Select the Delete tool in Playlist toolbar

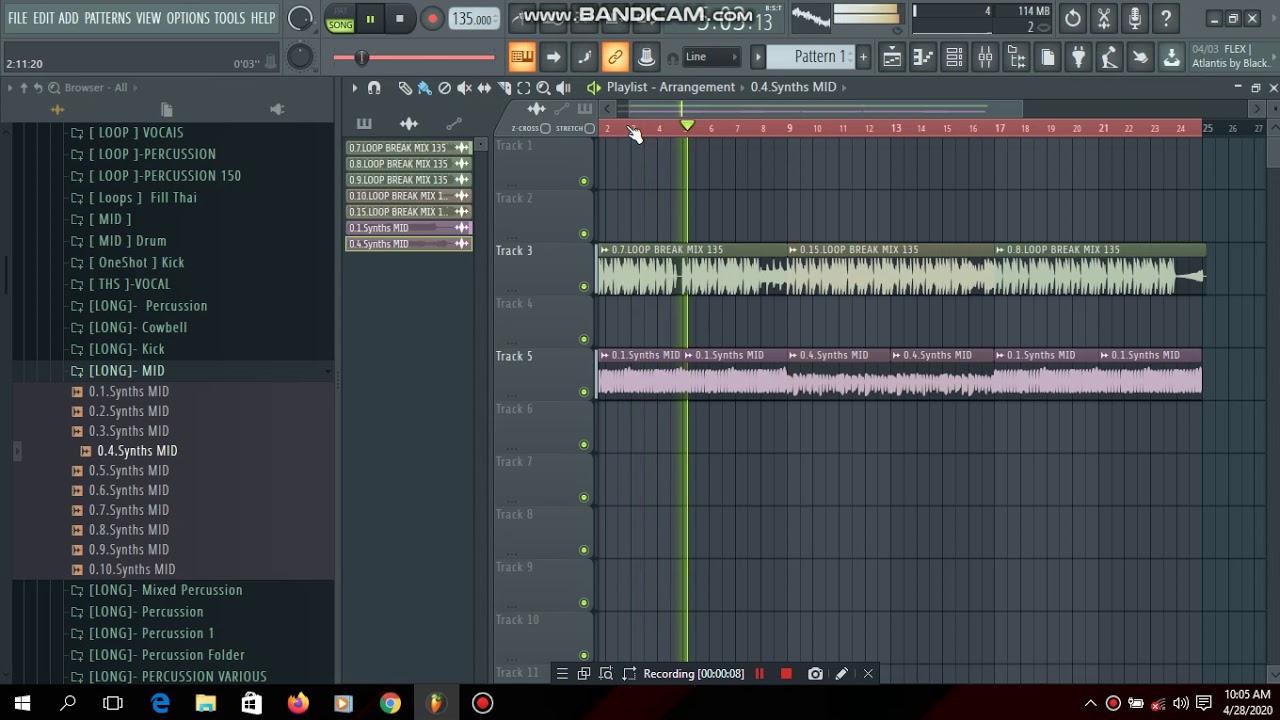point(444,88)
